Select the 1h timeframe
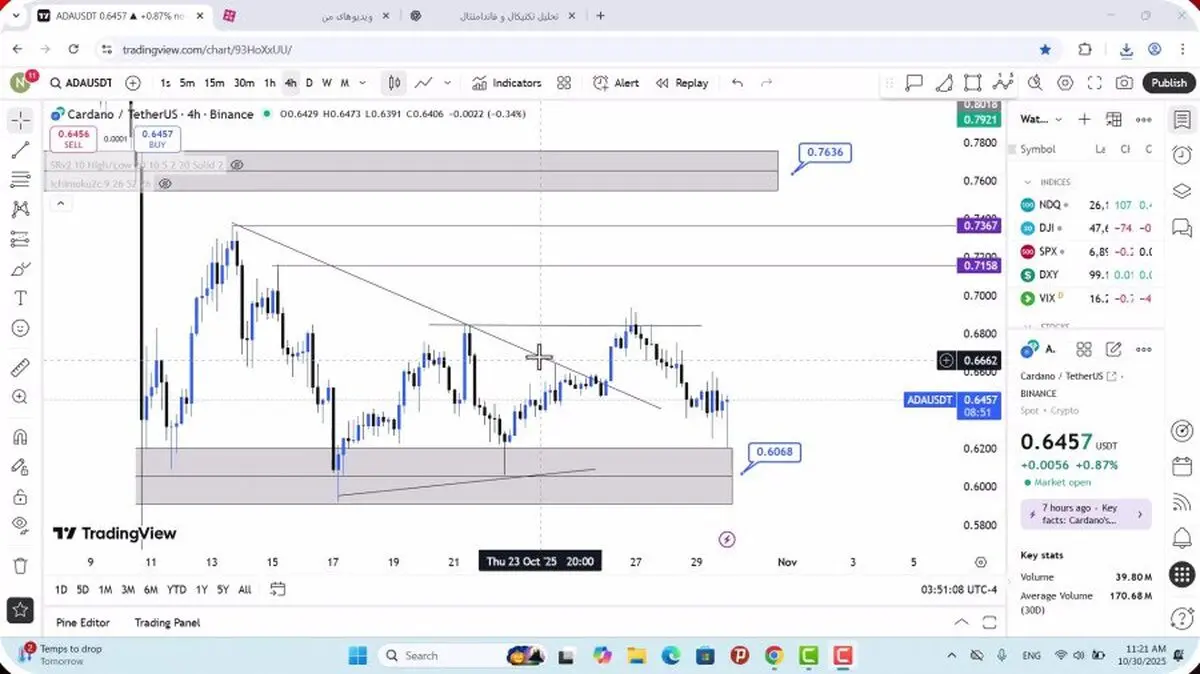The image size is (1200, 674). point(270,83)
